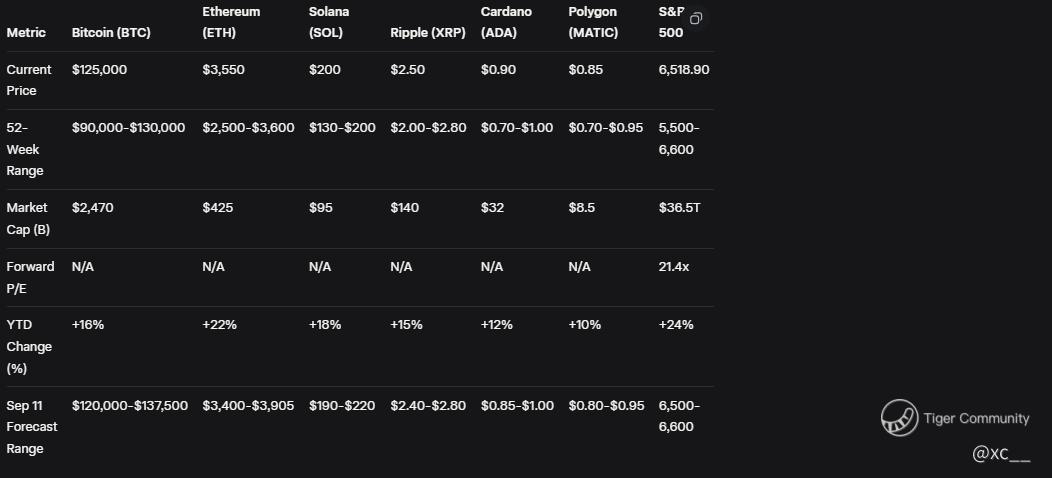Click the Polygon (MATIC) column header
1052x478 pixels.
pos(592,22)
